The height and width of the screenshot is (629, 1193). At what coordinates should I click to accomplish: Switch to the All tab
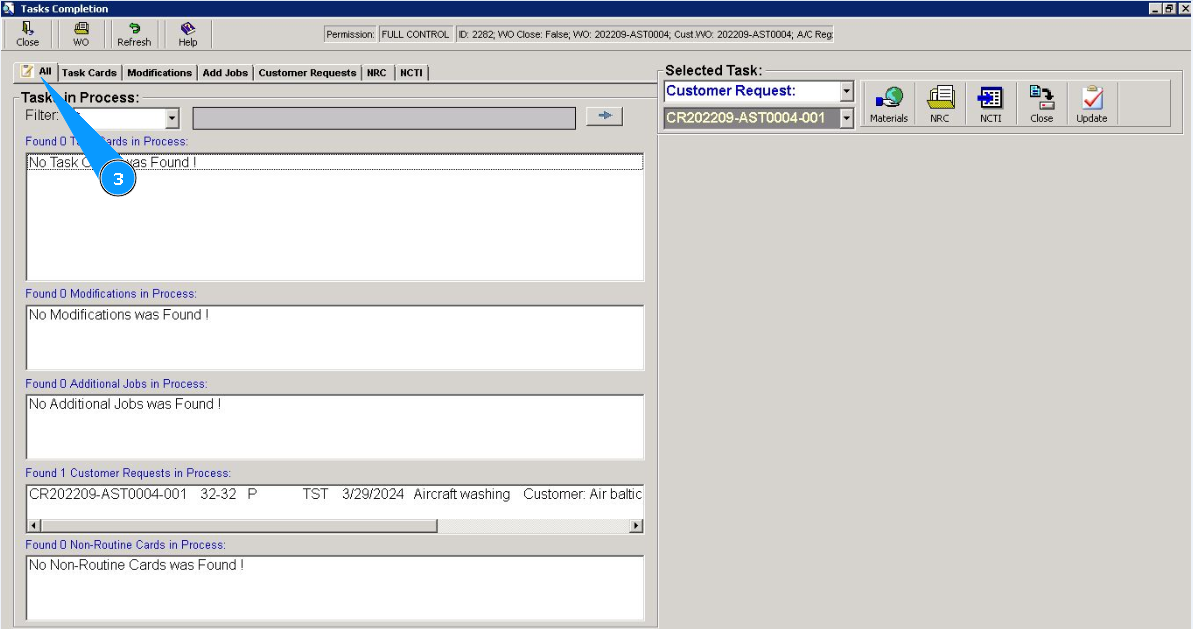point(37,71)
